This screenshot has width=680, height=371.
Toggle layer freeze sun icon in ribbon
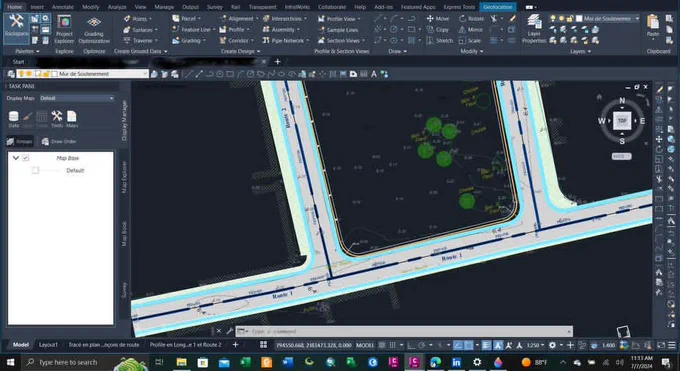click(561, 19)
